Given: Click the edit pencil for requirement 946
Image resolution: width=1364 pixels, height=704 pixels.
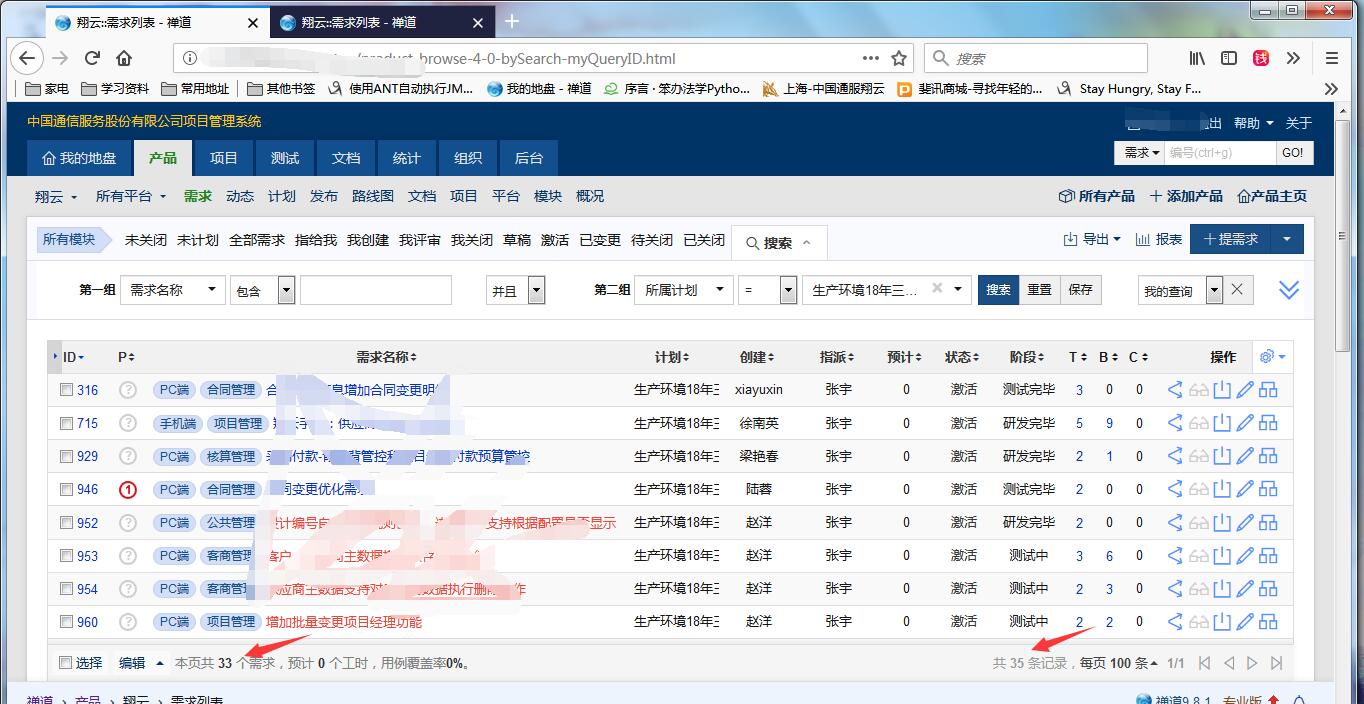Looking at the screenshot, I should 1245,489.
